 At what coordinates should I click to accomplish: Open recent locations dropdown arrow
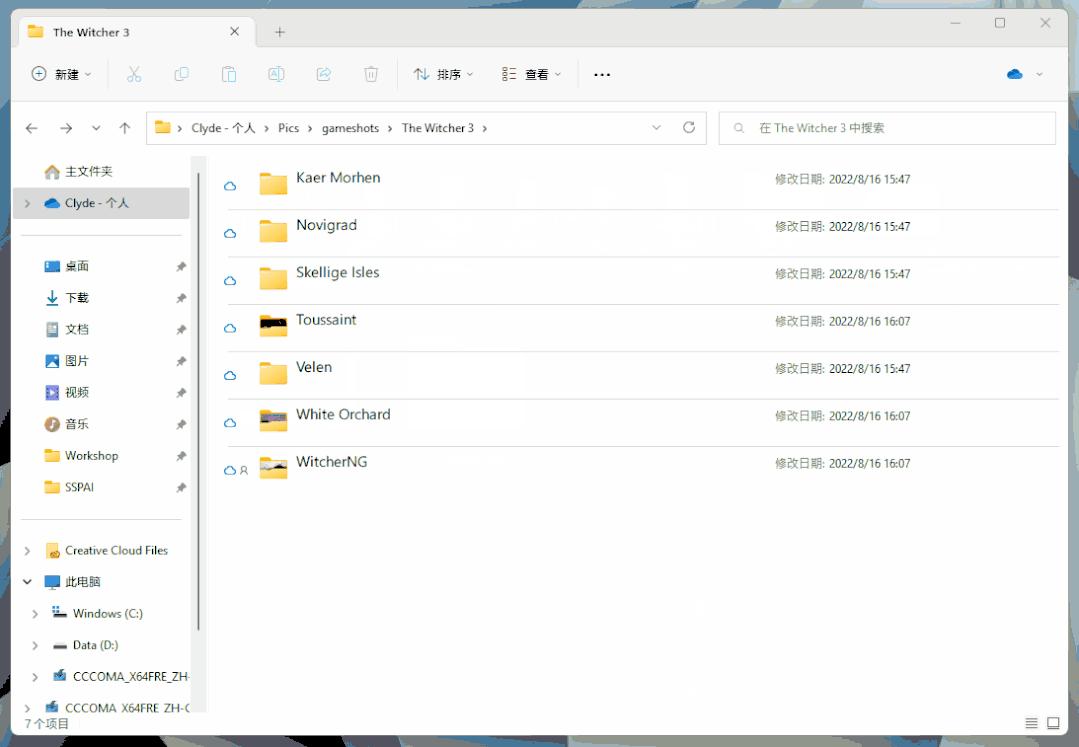(x=96, y=128)
